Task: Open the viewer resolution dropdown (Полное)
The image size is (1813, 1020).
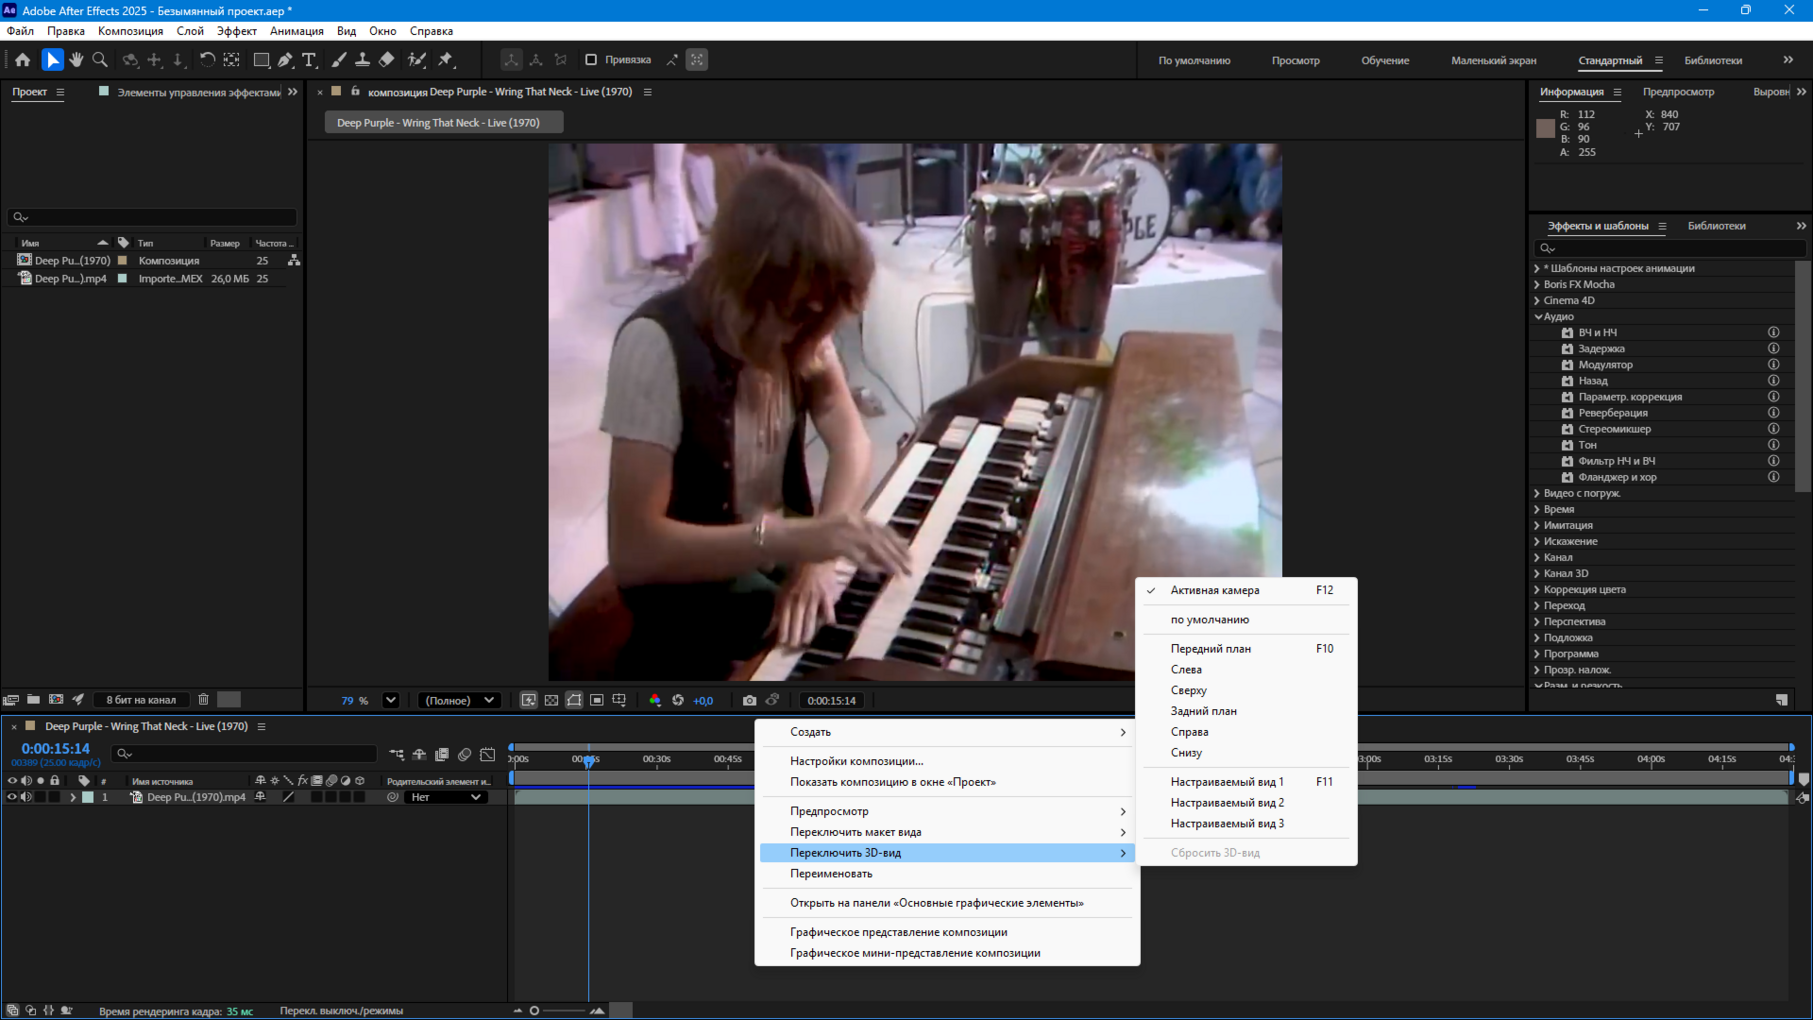Action: pyautogui.click(x=459, y=700)
